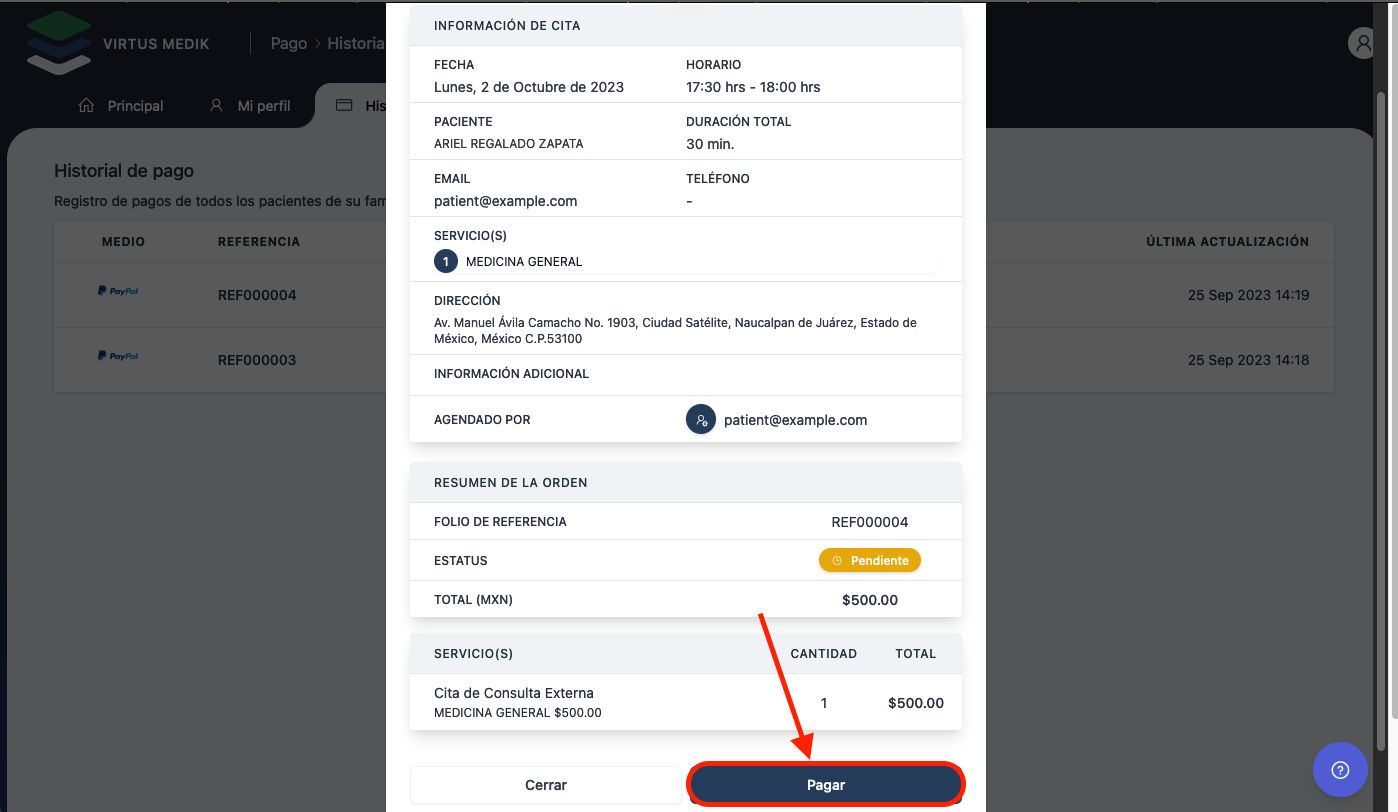Click the Pago breadcrumb link

(x=289, y=44)
